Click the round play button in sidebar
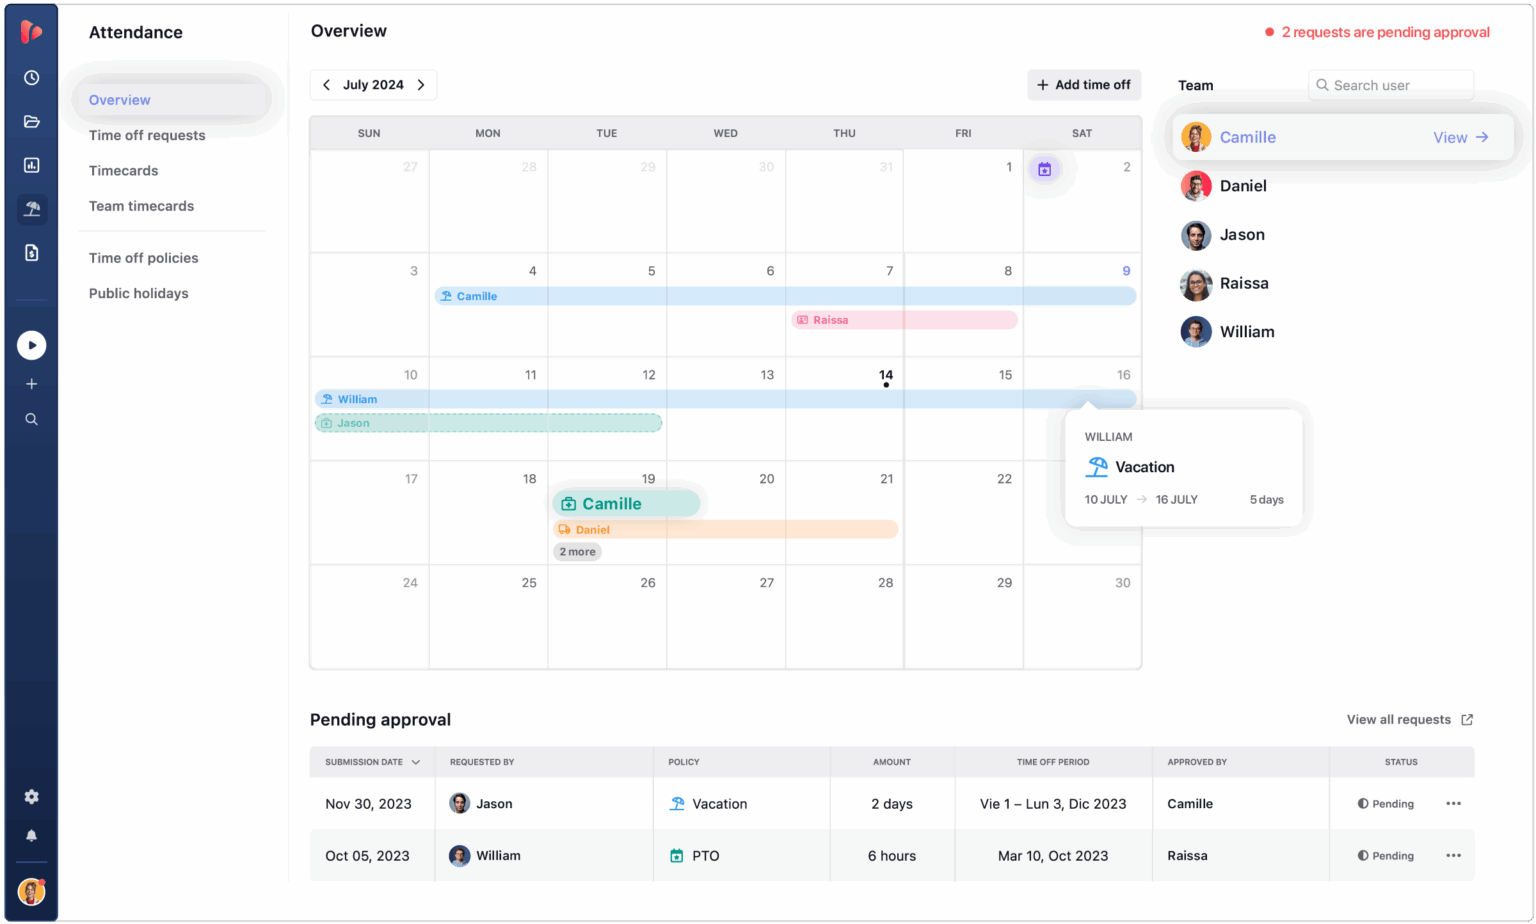 click(31, 345)
